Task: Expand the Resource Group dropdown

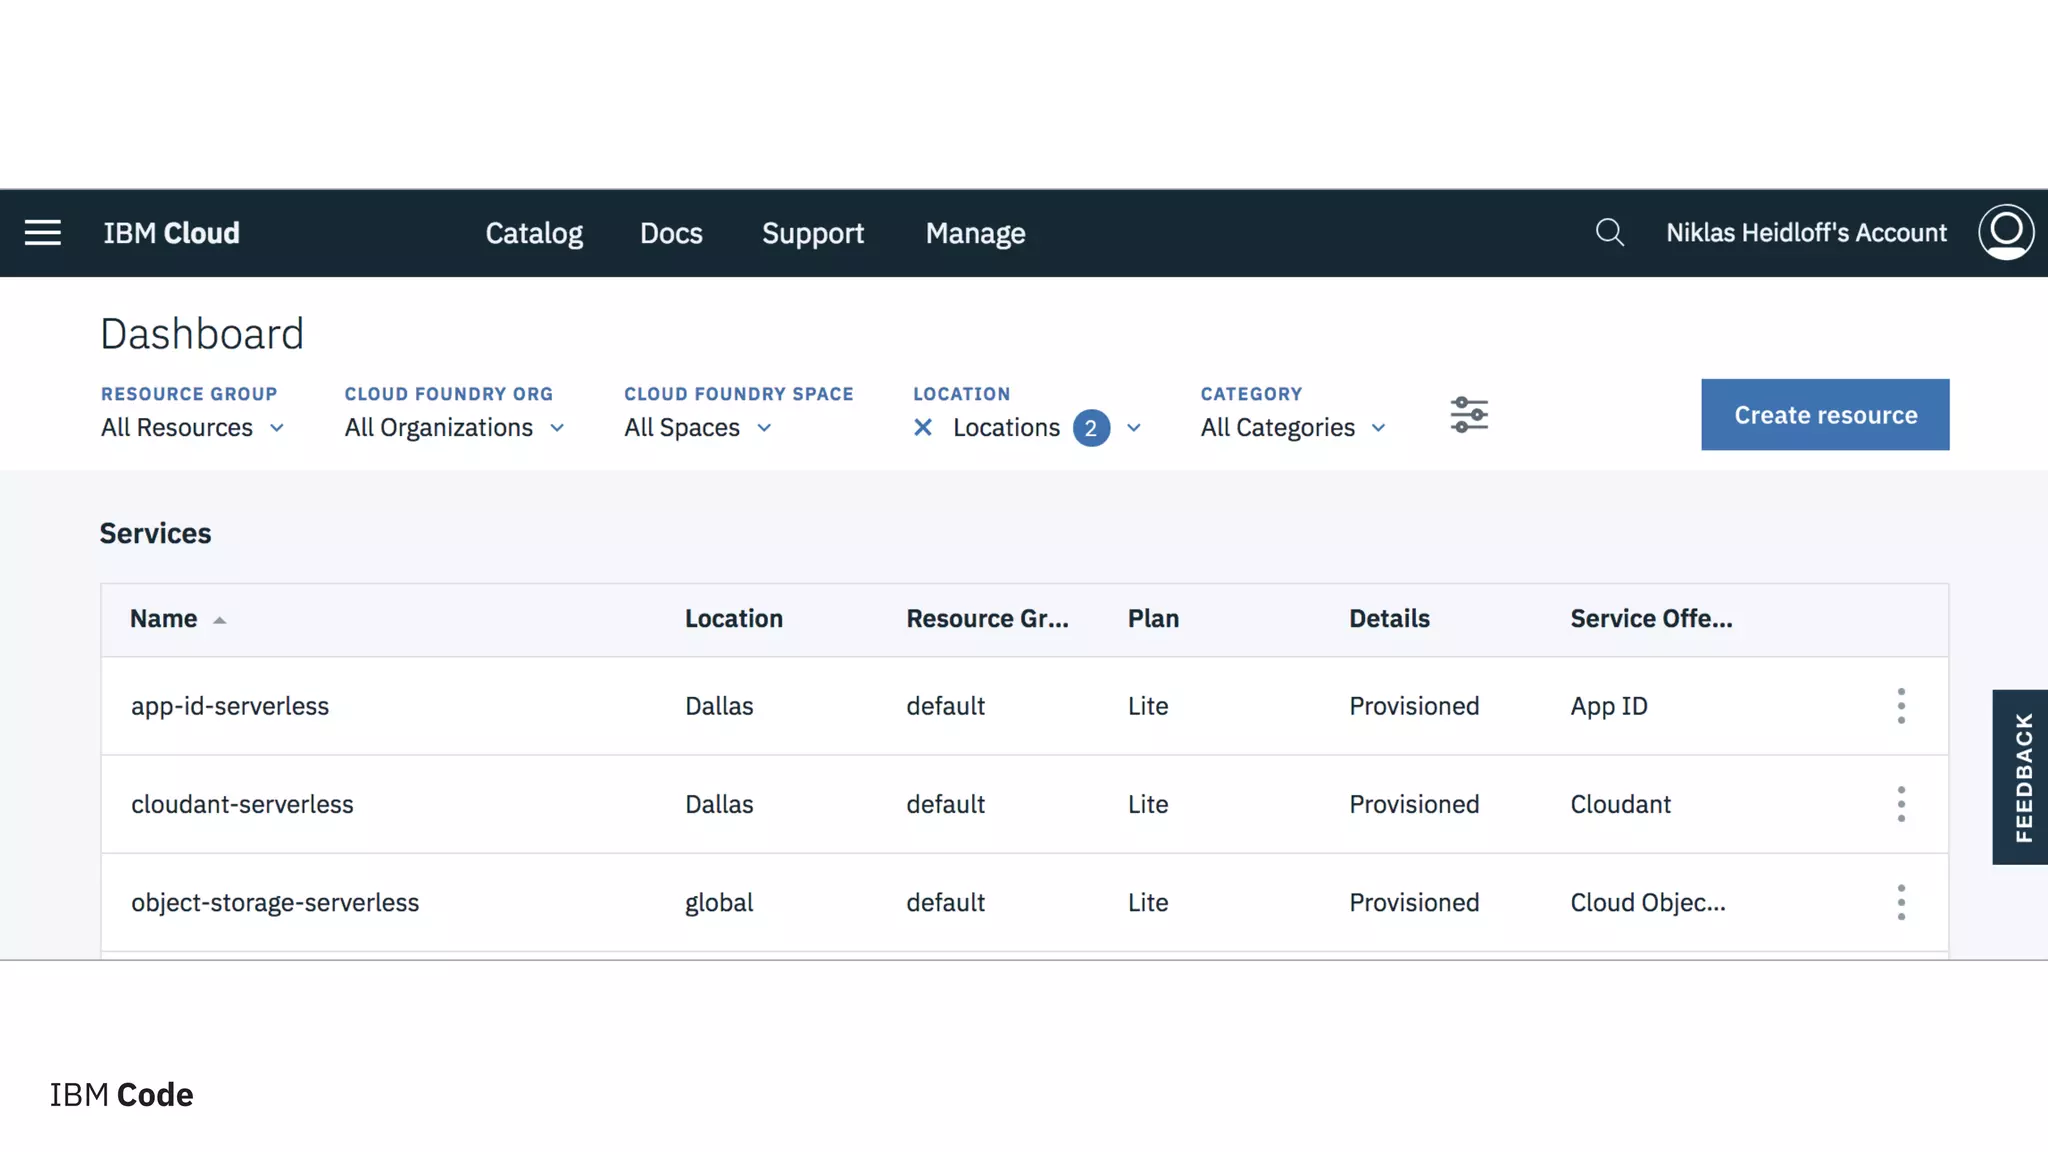Action: click(x=192, y=428)
